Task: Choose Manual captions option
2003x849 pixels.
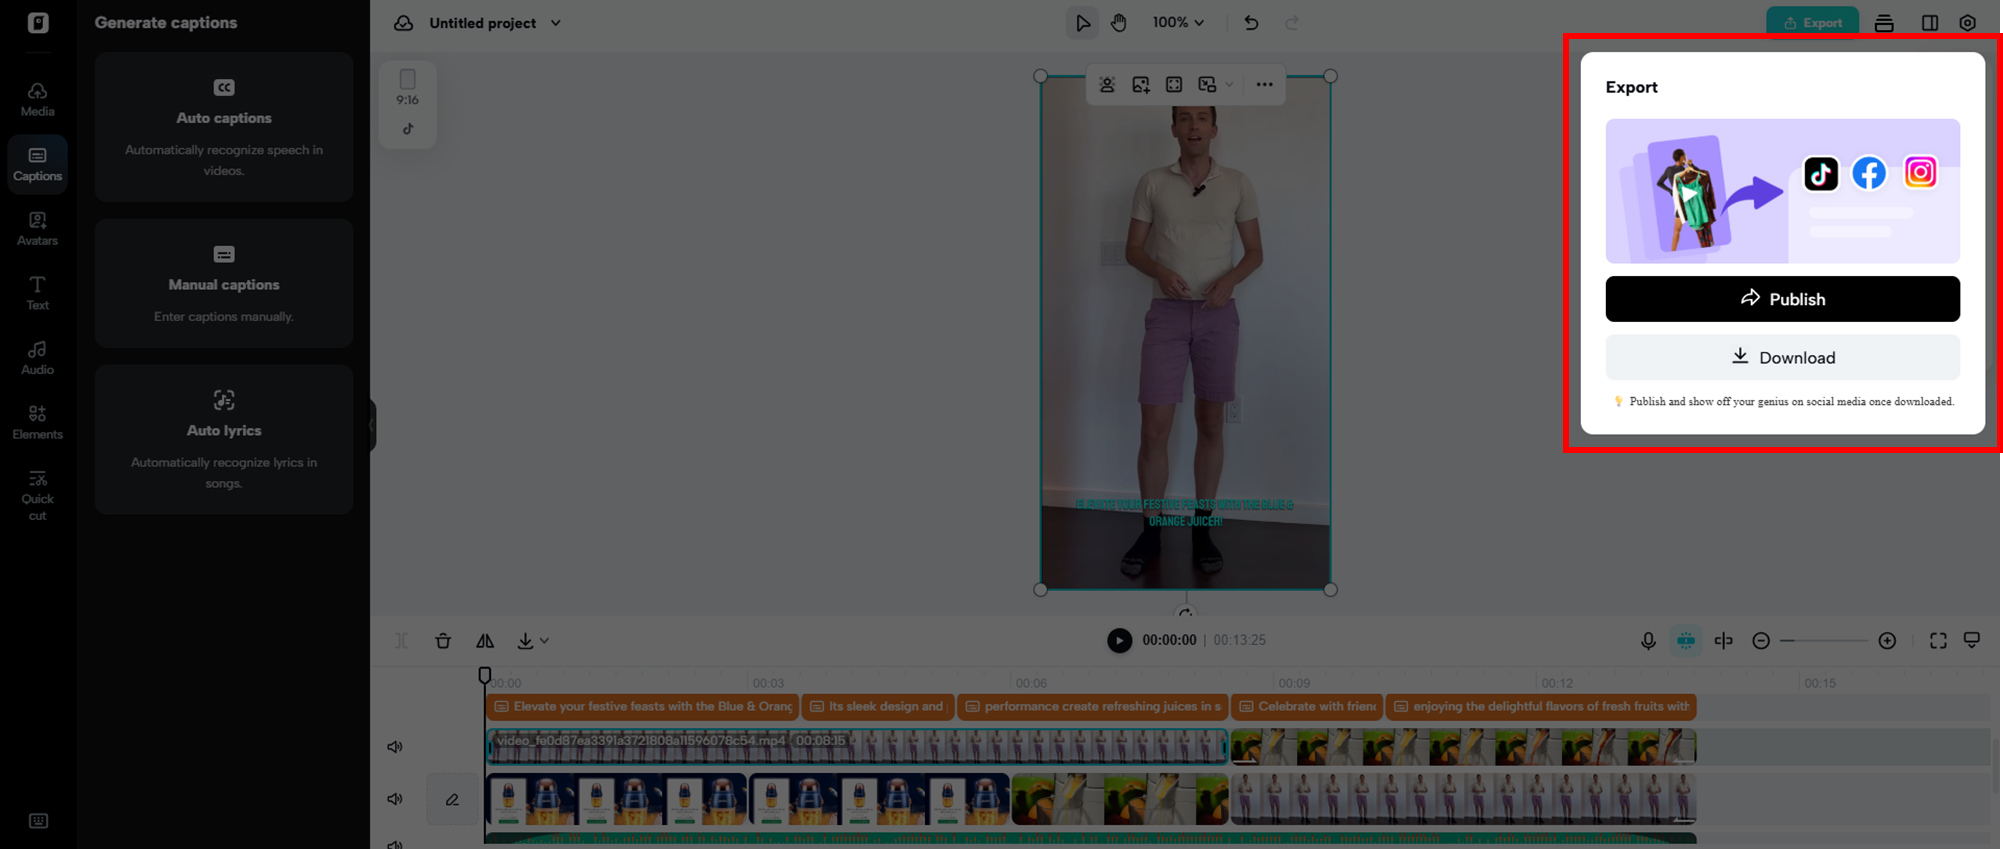Action: [x=224, y=283]
